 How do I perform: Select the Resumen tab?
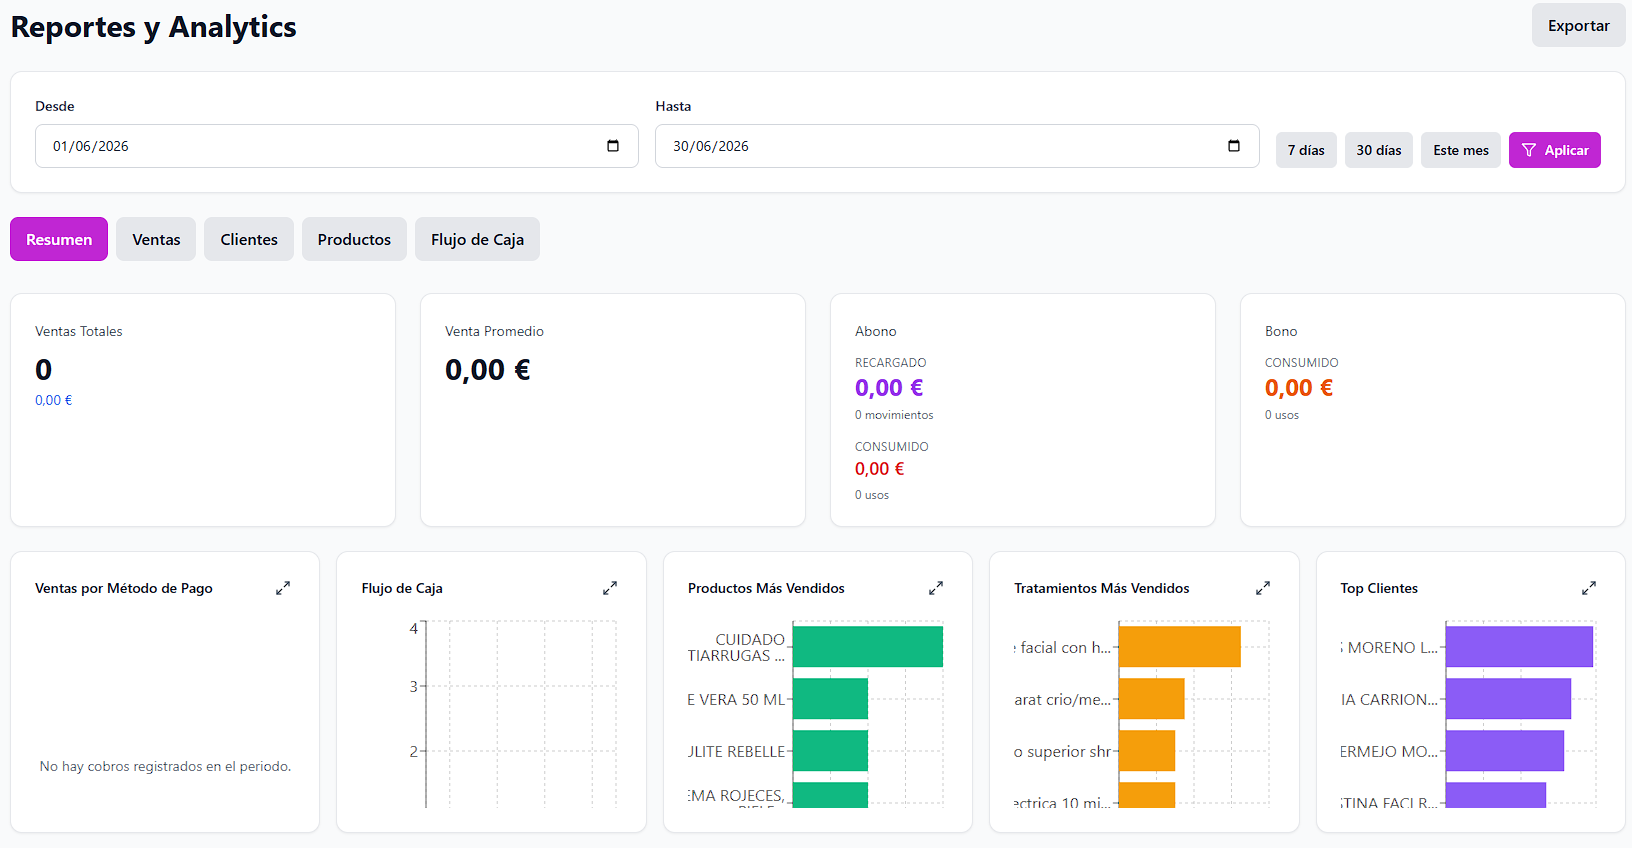coord(59,239)
